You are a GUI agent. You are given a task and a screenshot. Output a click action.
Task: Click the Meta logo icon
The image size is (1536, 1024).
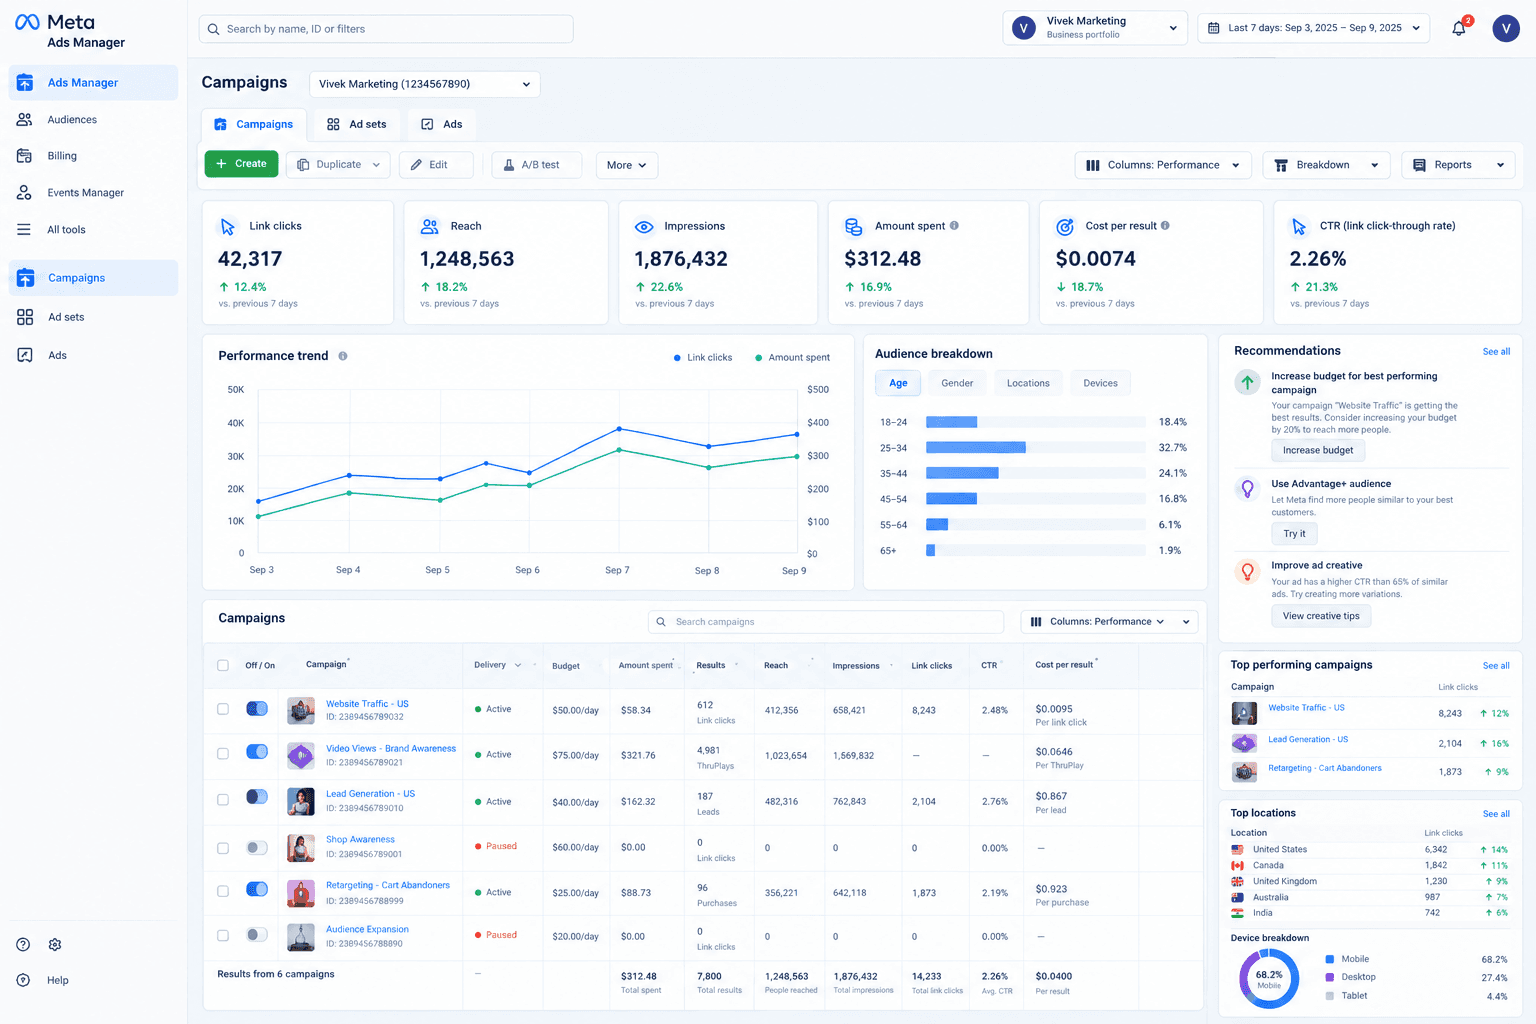coord(27,22)
